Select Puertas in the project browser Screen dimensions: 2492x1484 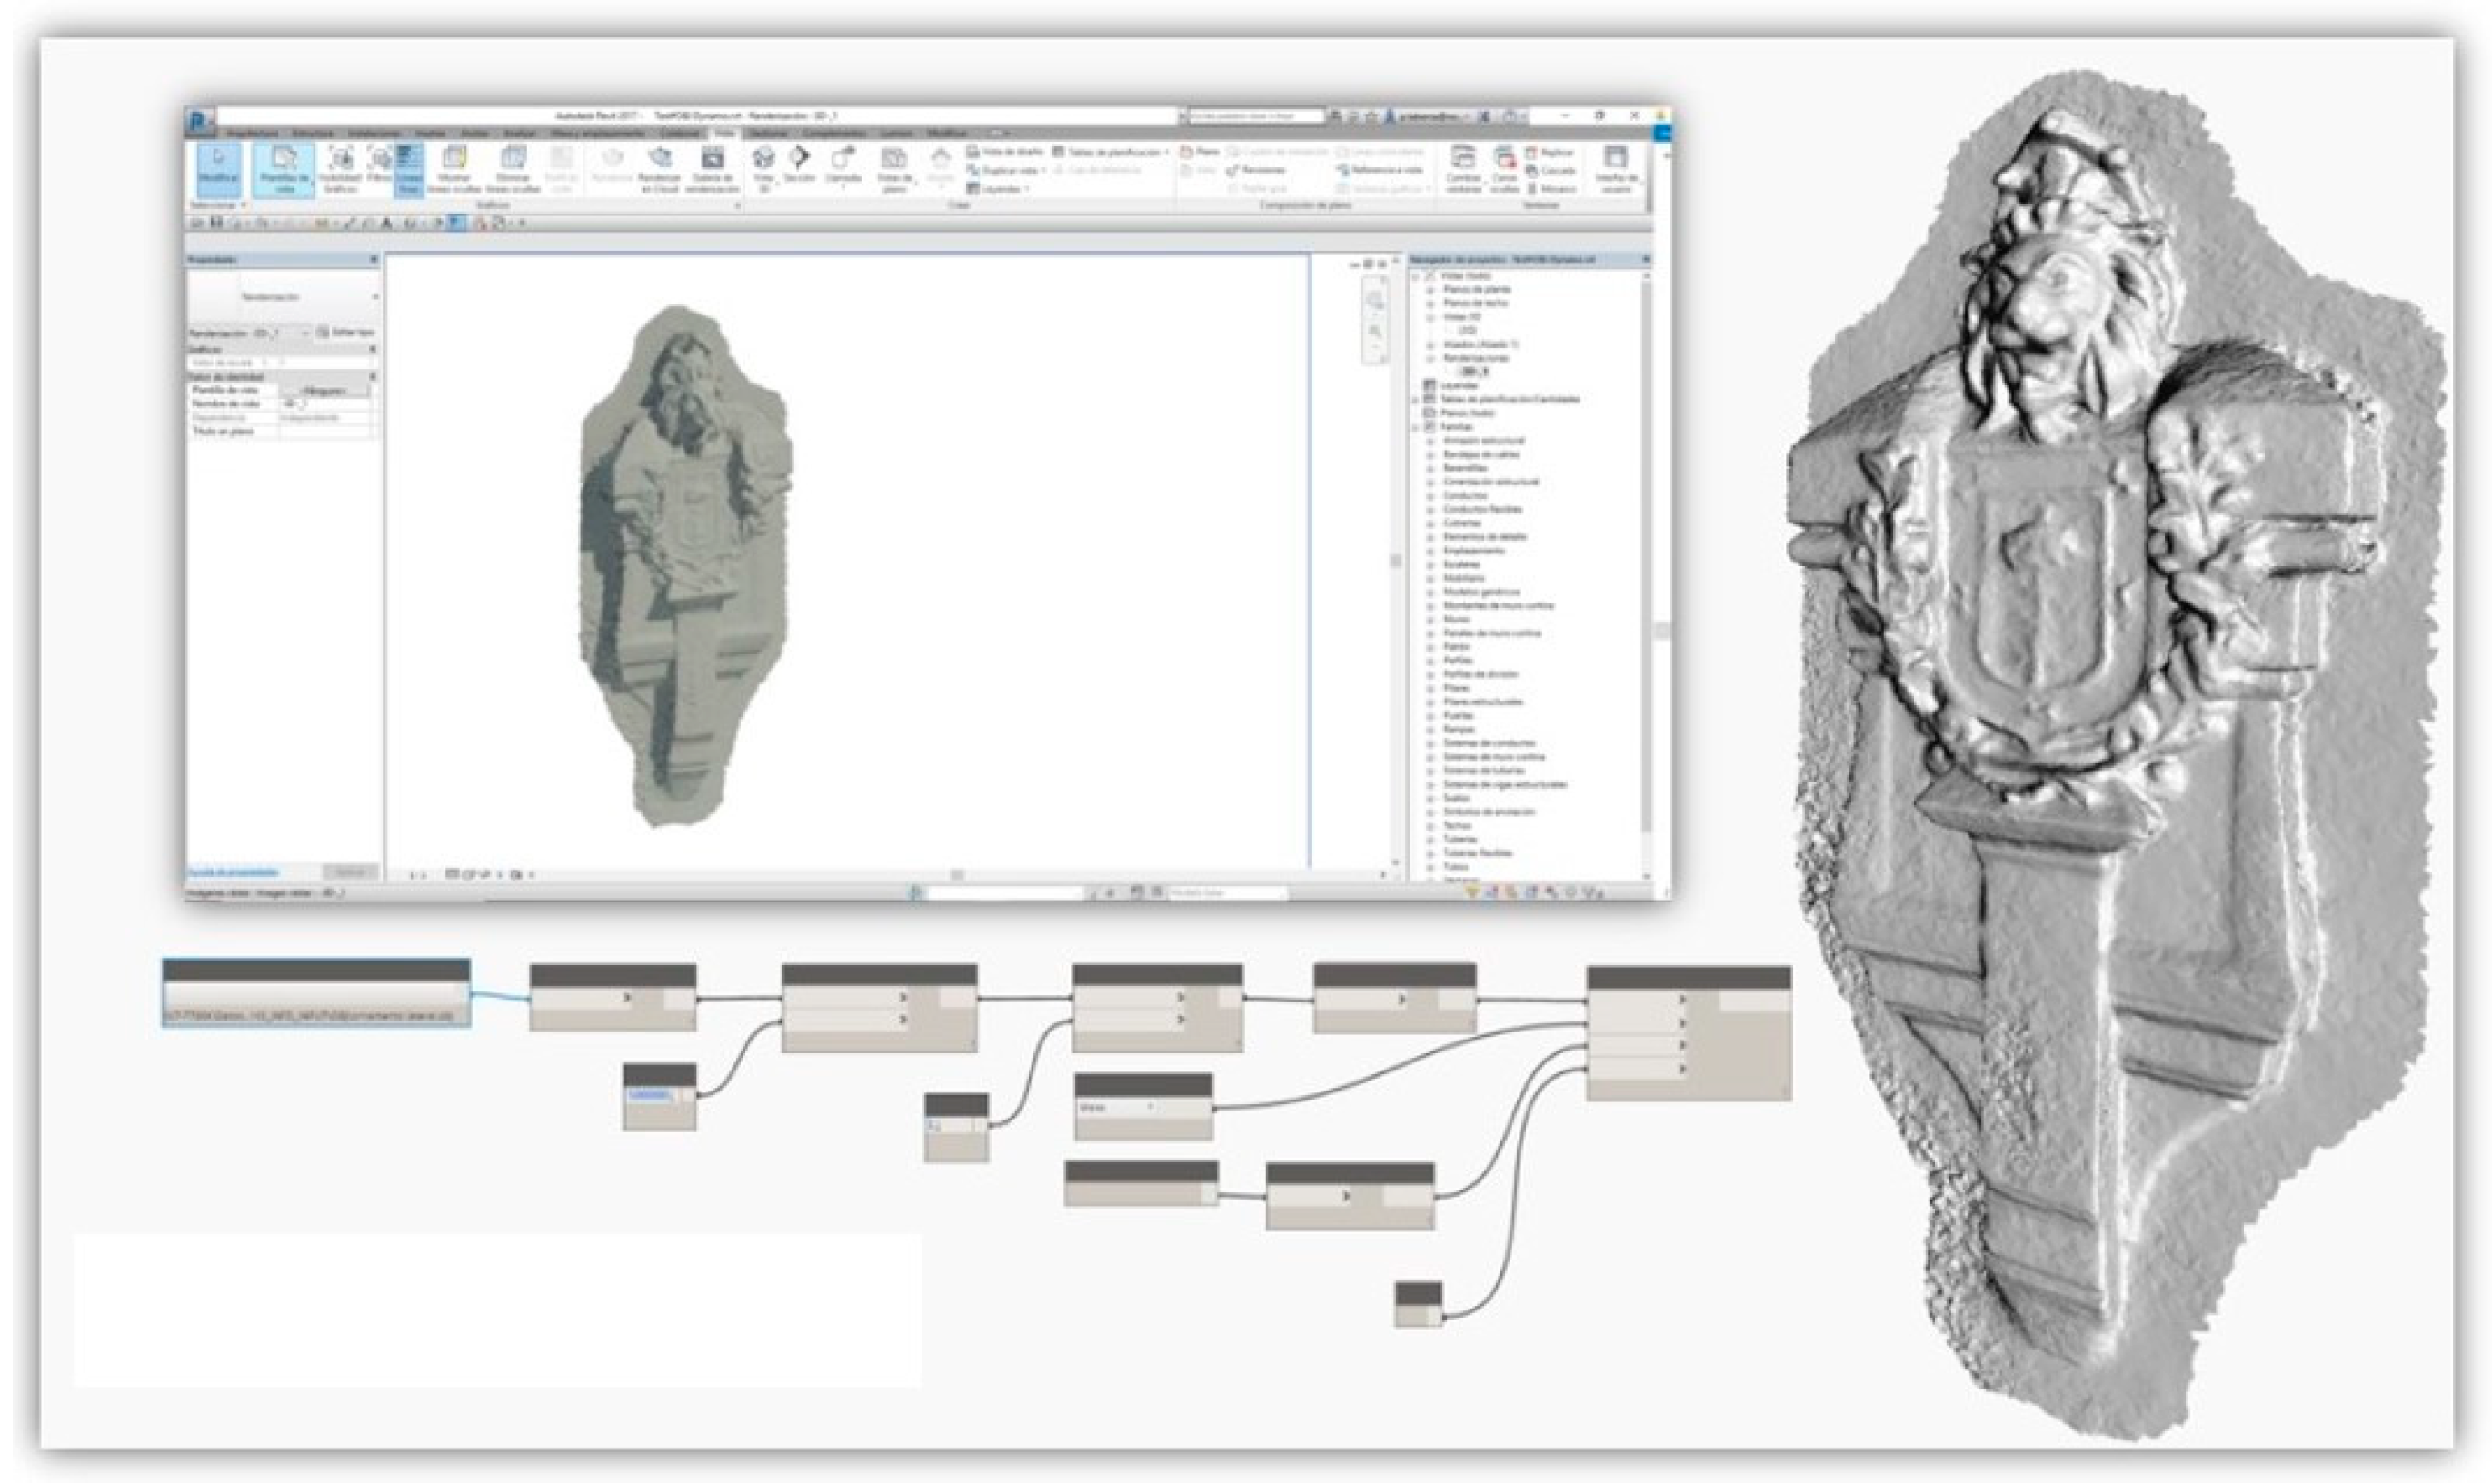1458,716
